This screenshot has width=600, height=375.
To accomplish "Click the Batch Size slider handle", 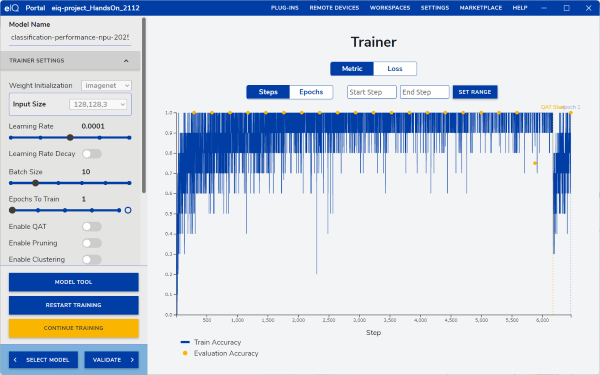I will pos(35,183).
